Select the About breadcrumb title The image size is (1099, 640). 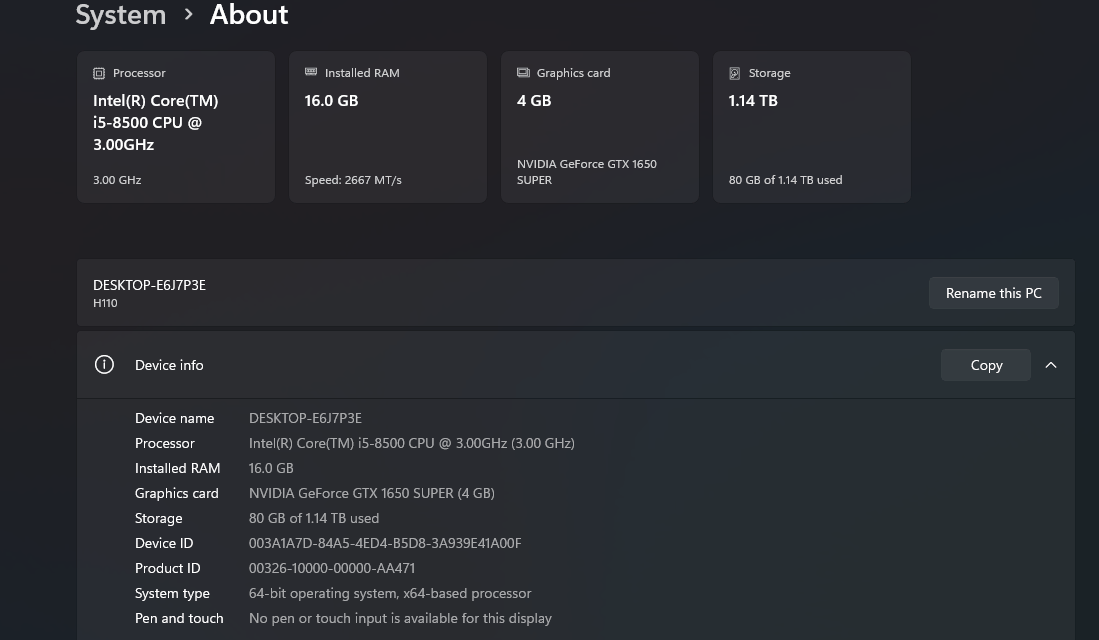[249, 15]
